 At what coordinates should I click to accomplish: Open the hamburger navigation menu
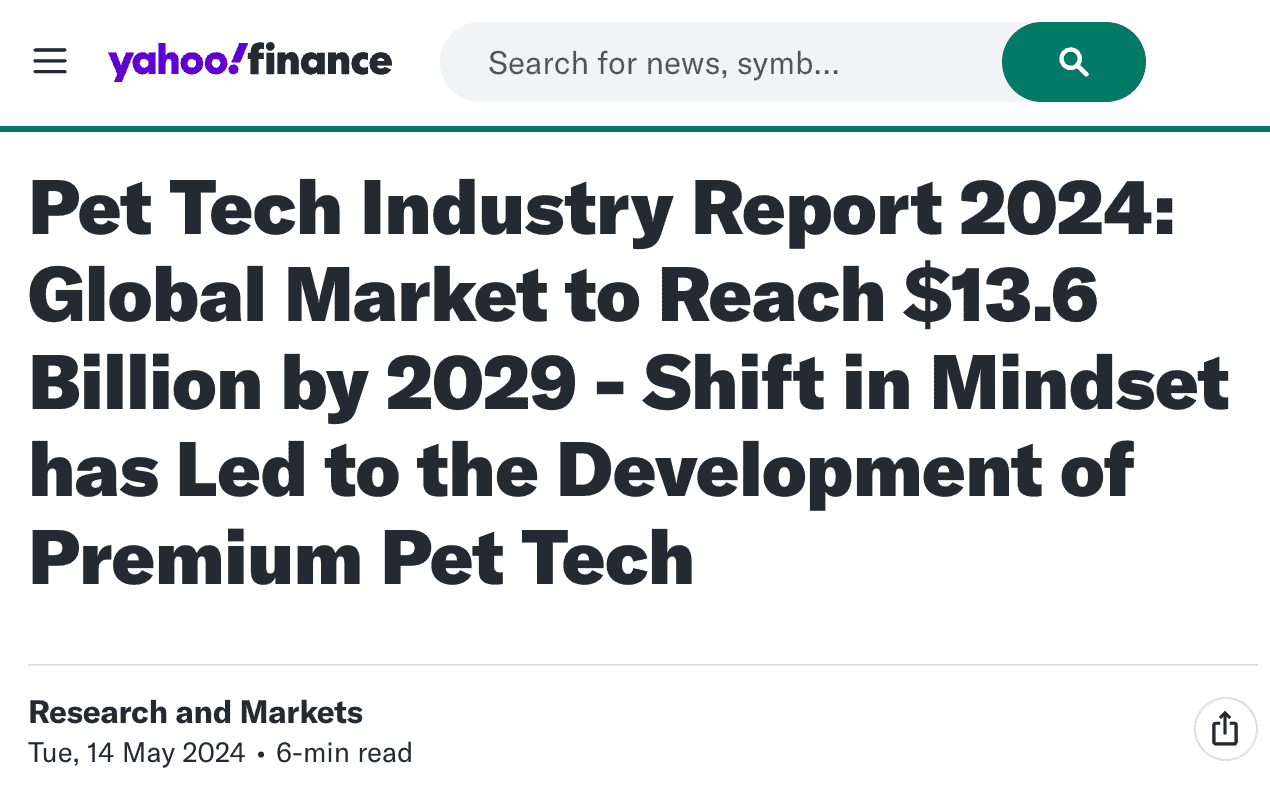50,62
